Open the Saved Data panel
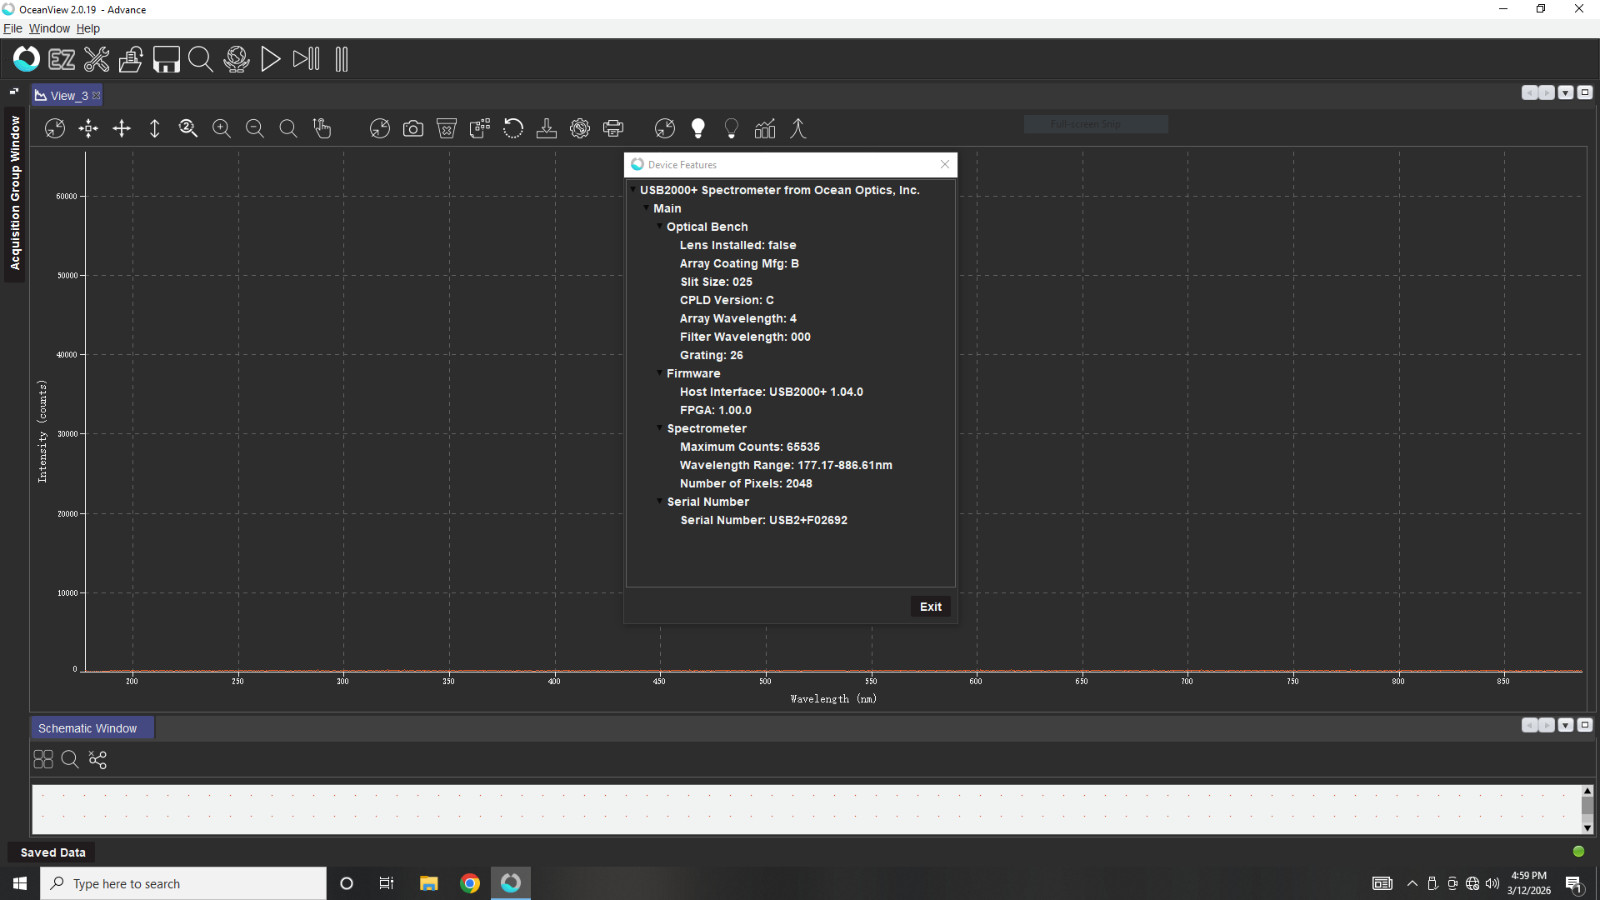The width and height of the screenshot is (1600, 900). 53,853
